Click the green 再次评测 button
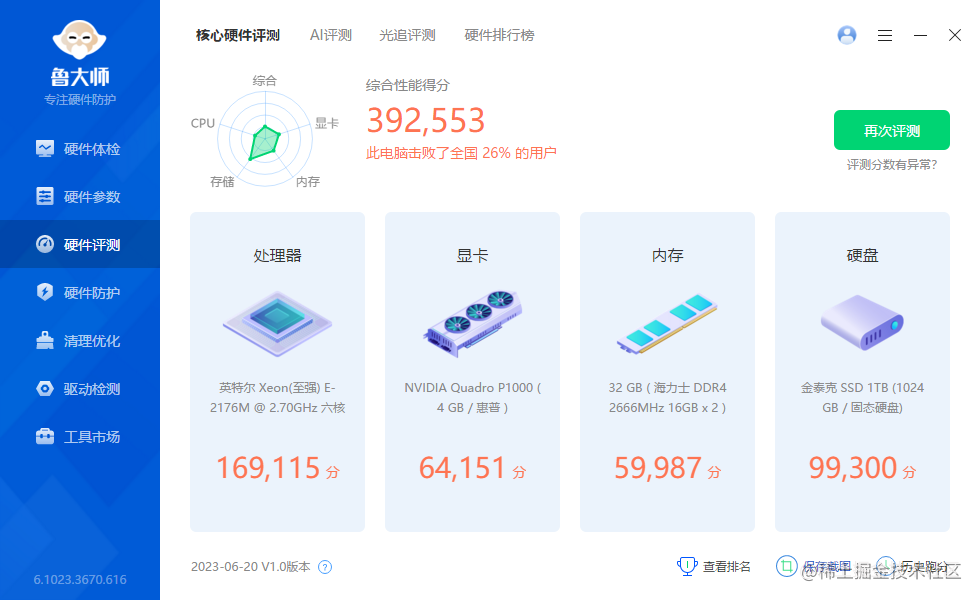 [x=891, y=130]
